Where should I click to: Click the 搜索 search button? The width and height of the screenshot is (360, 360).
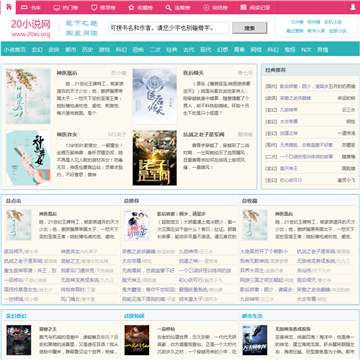coord(250,28)
